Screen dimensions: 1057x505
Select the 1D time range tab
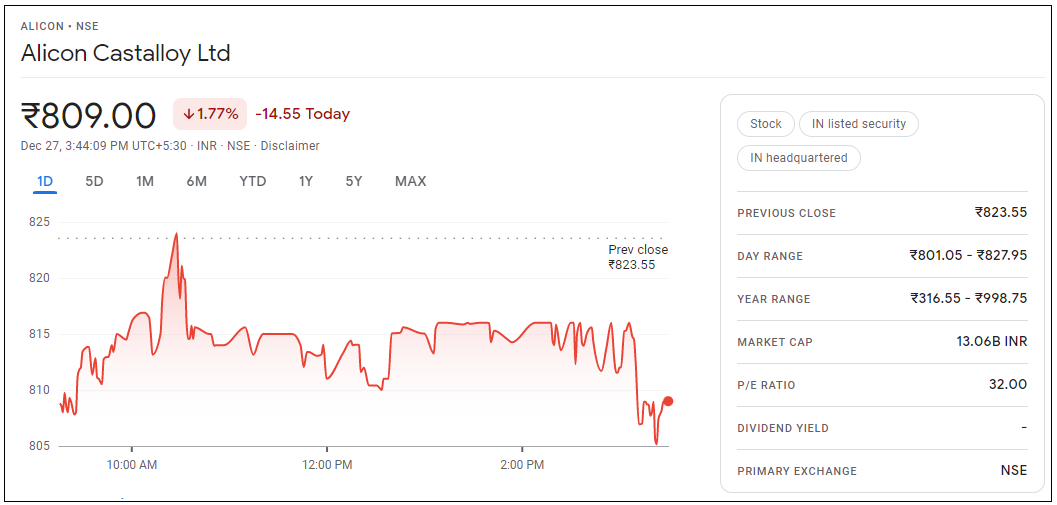pyautogui.click(x=45, y=181)
